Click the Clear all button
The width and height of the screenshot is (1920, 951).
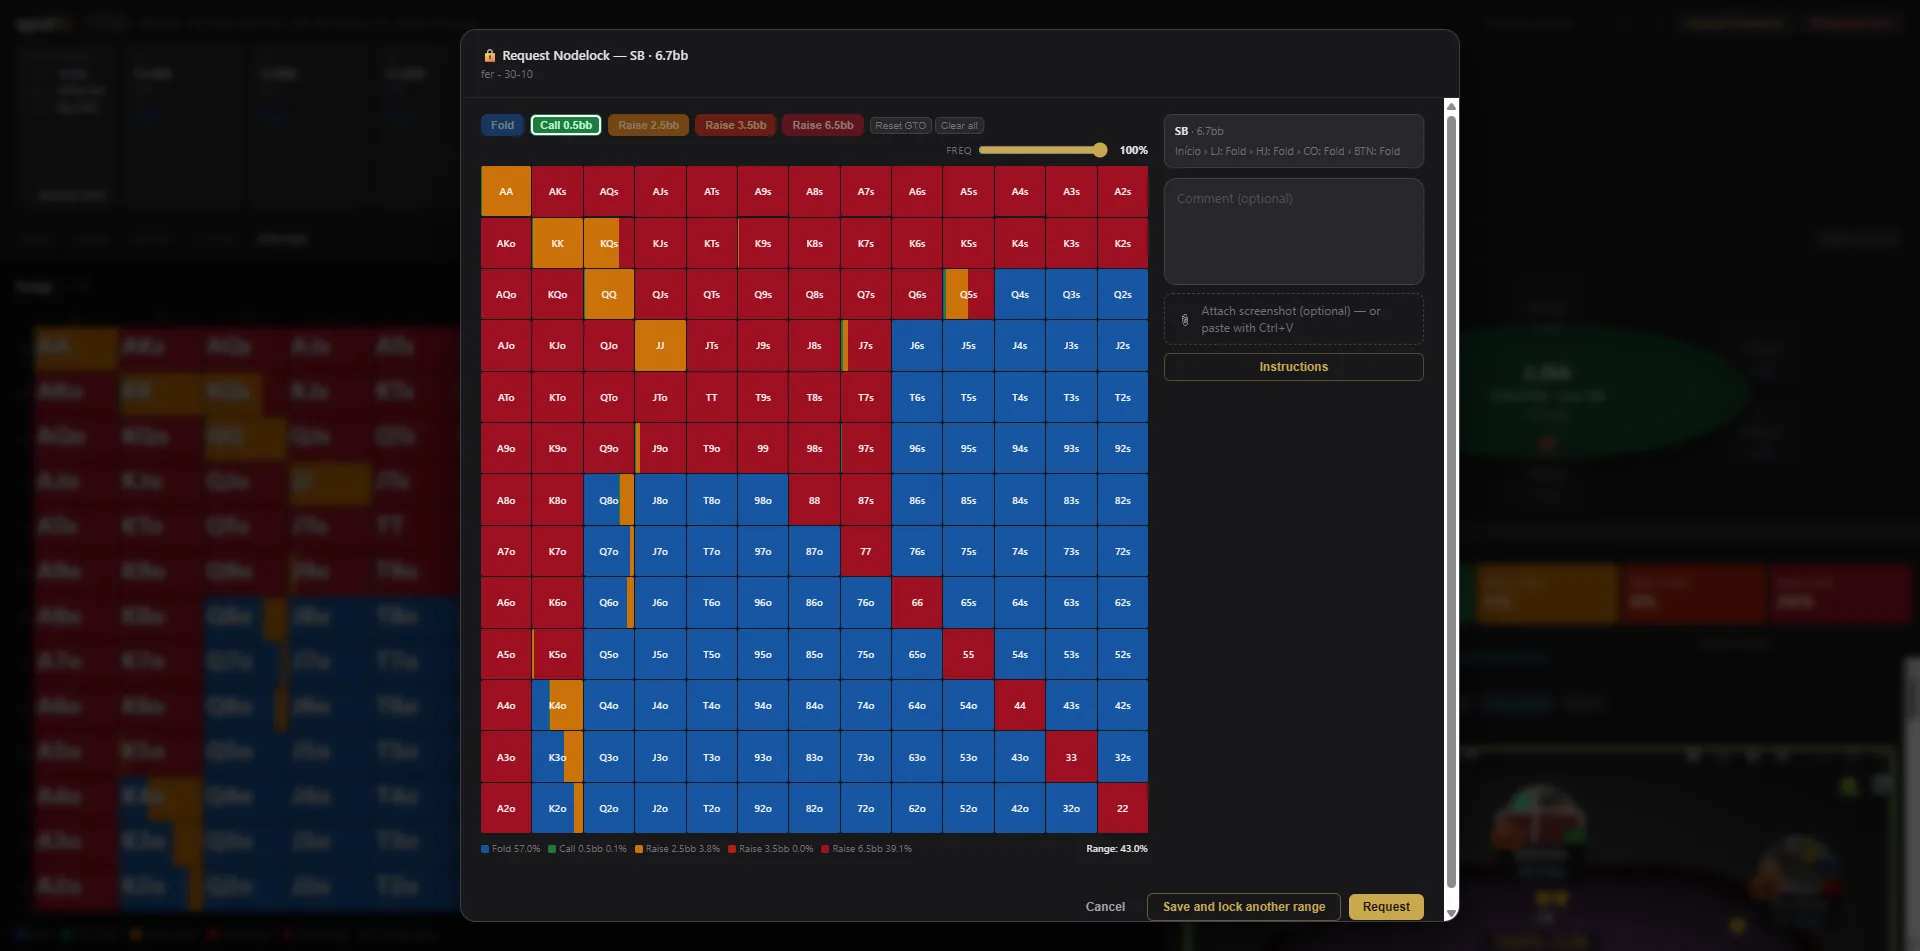pyautogui.click(x=959, y=126)
